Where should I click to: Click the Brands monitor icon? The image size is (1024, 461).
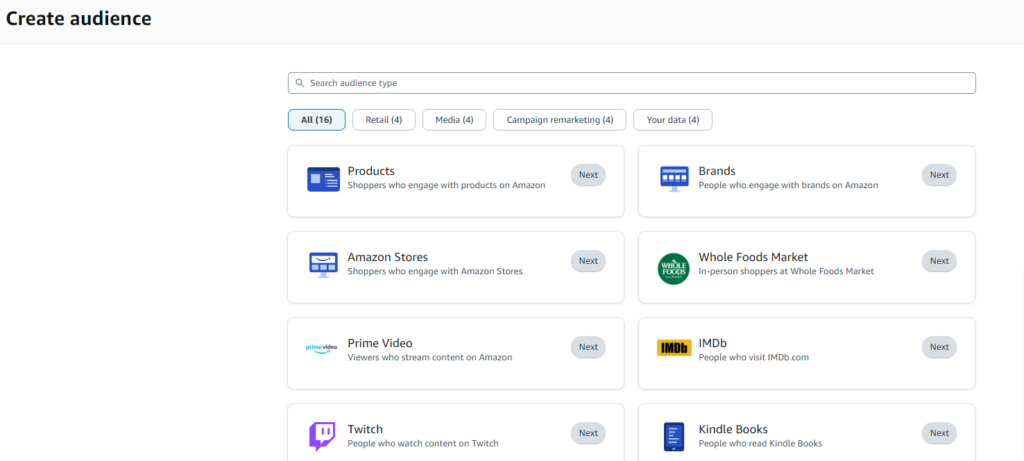pos(674,179)
